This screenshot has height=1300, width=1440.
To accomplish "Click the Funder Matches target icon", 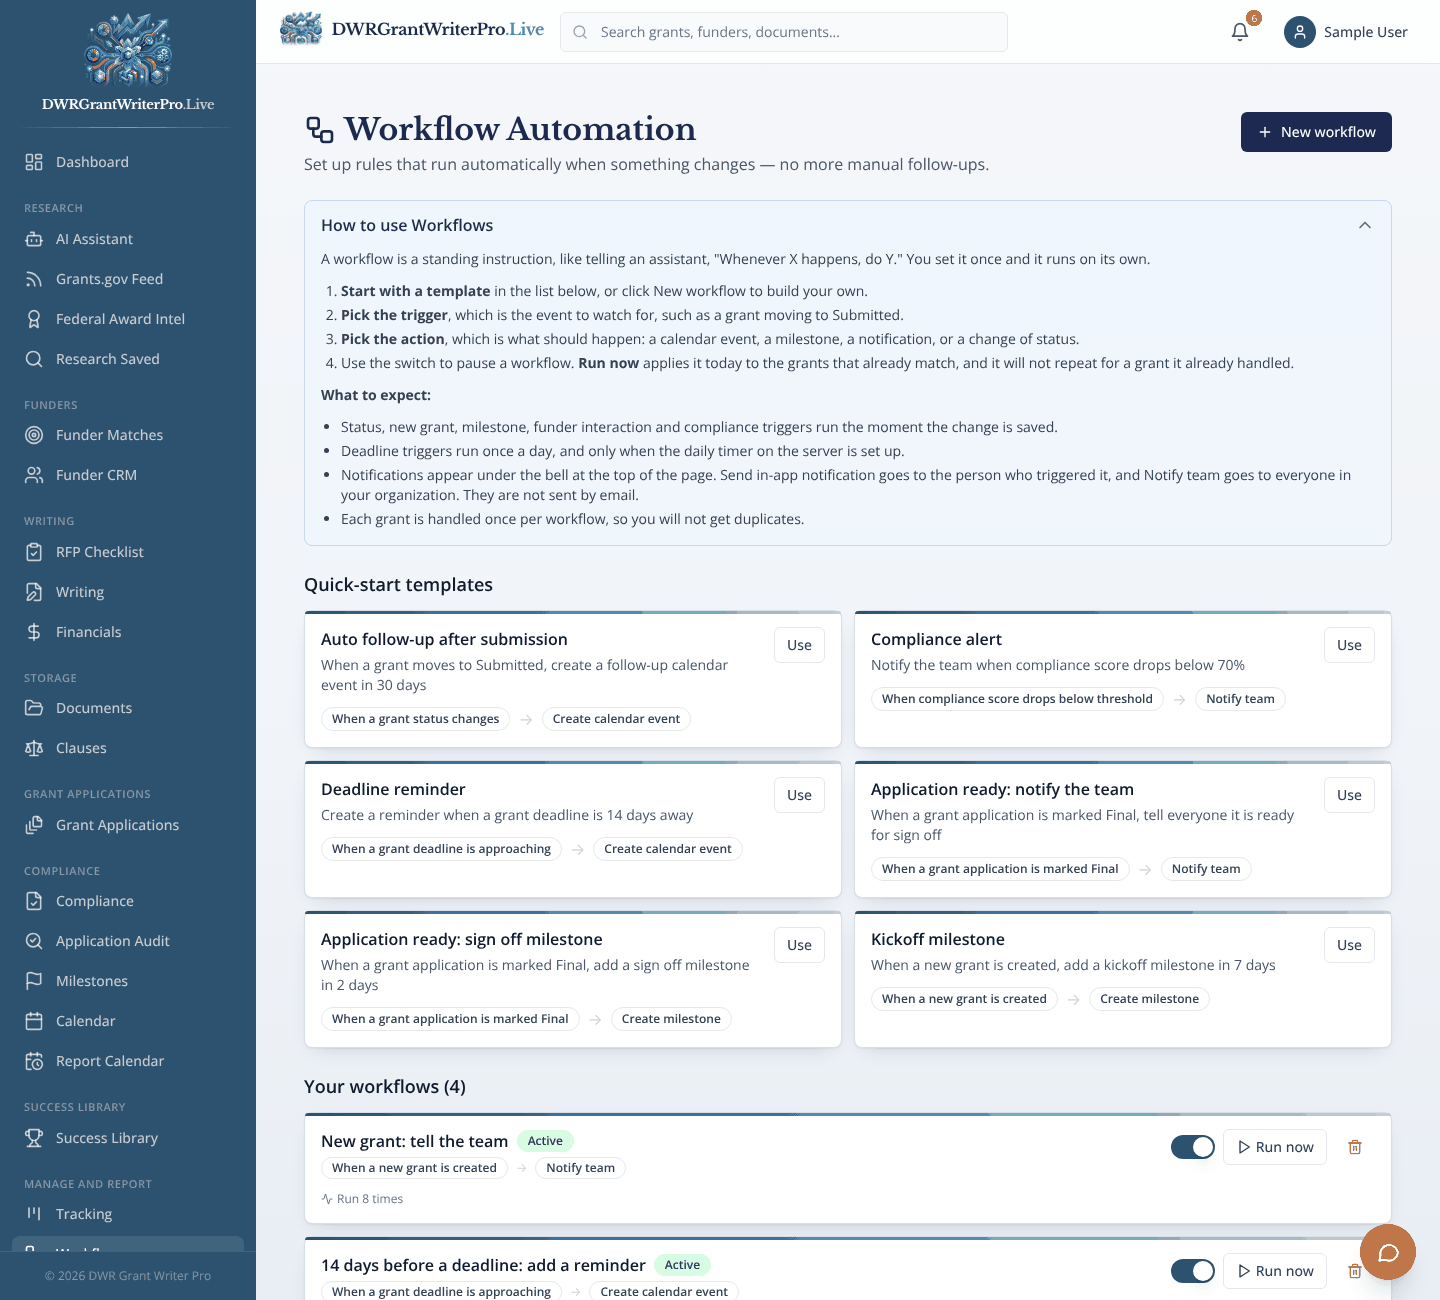I will coord(34,435).
